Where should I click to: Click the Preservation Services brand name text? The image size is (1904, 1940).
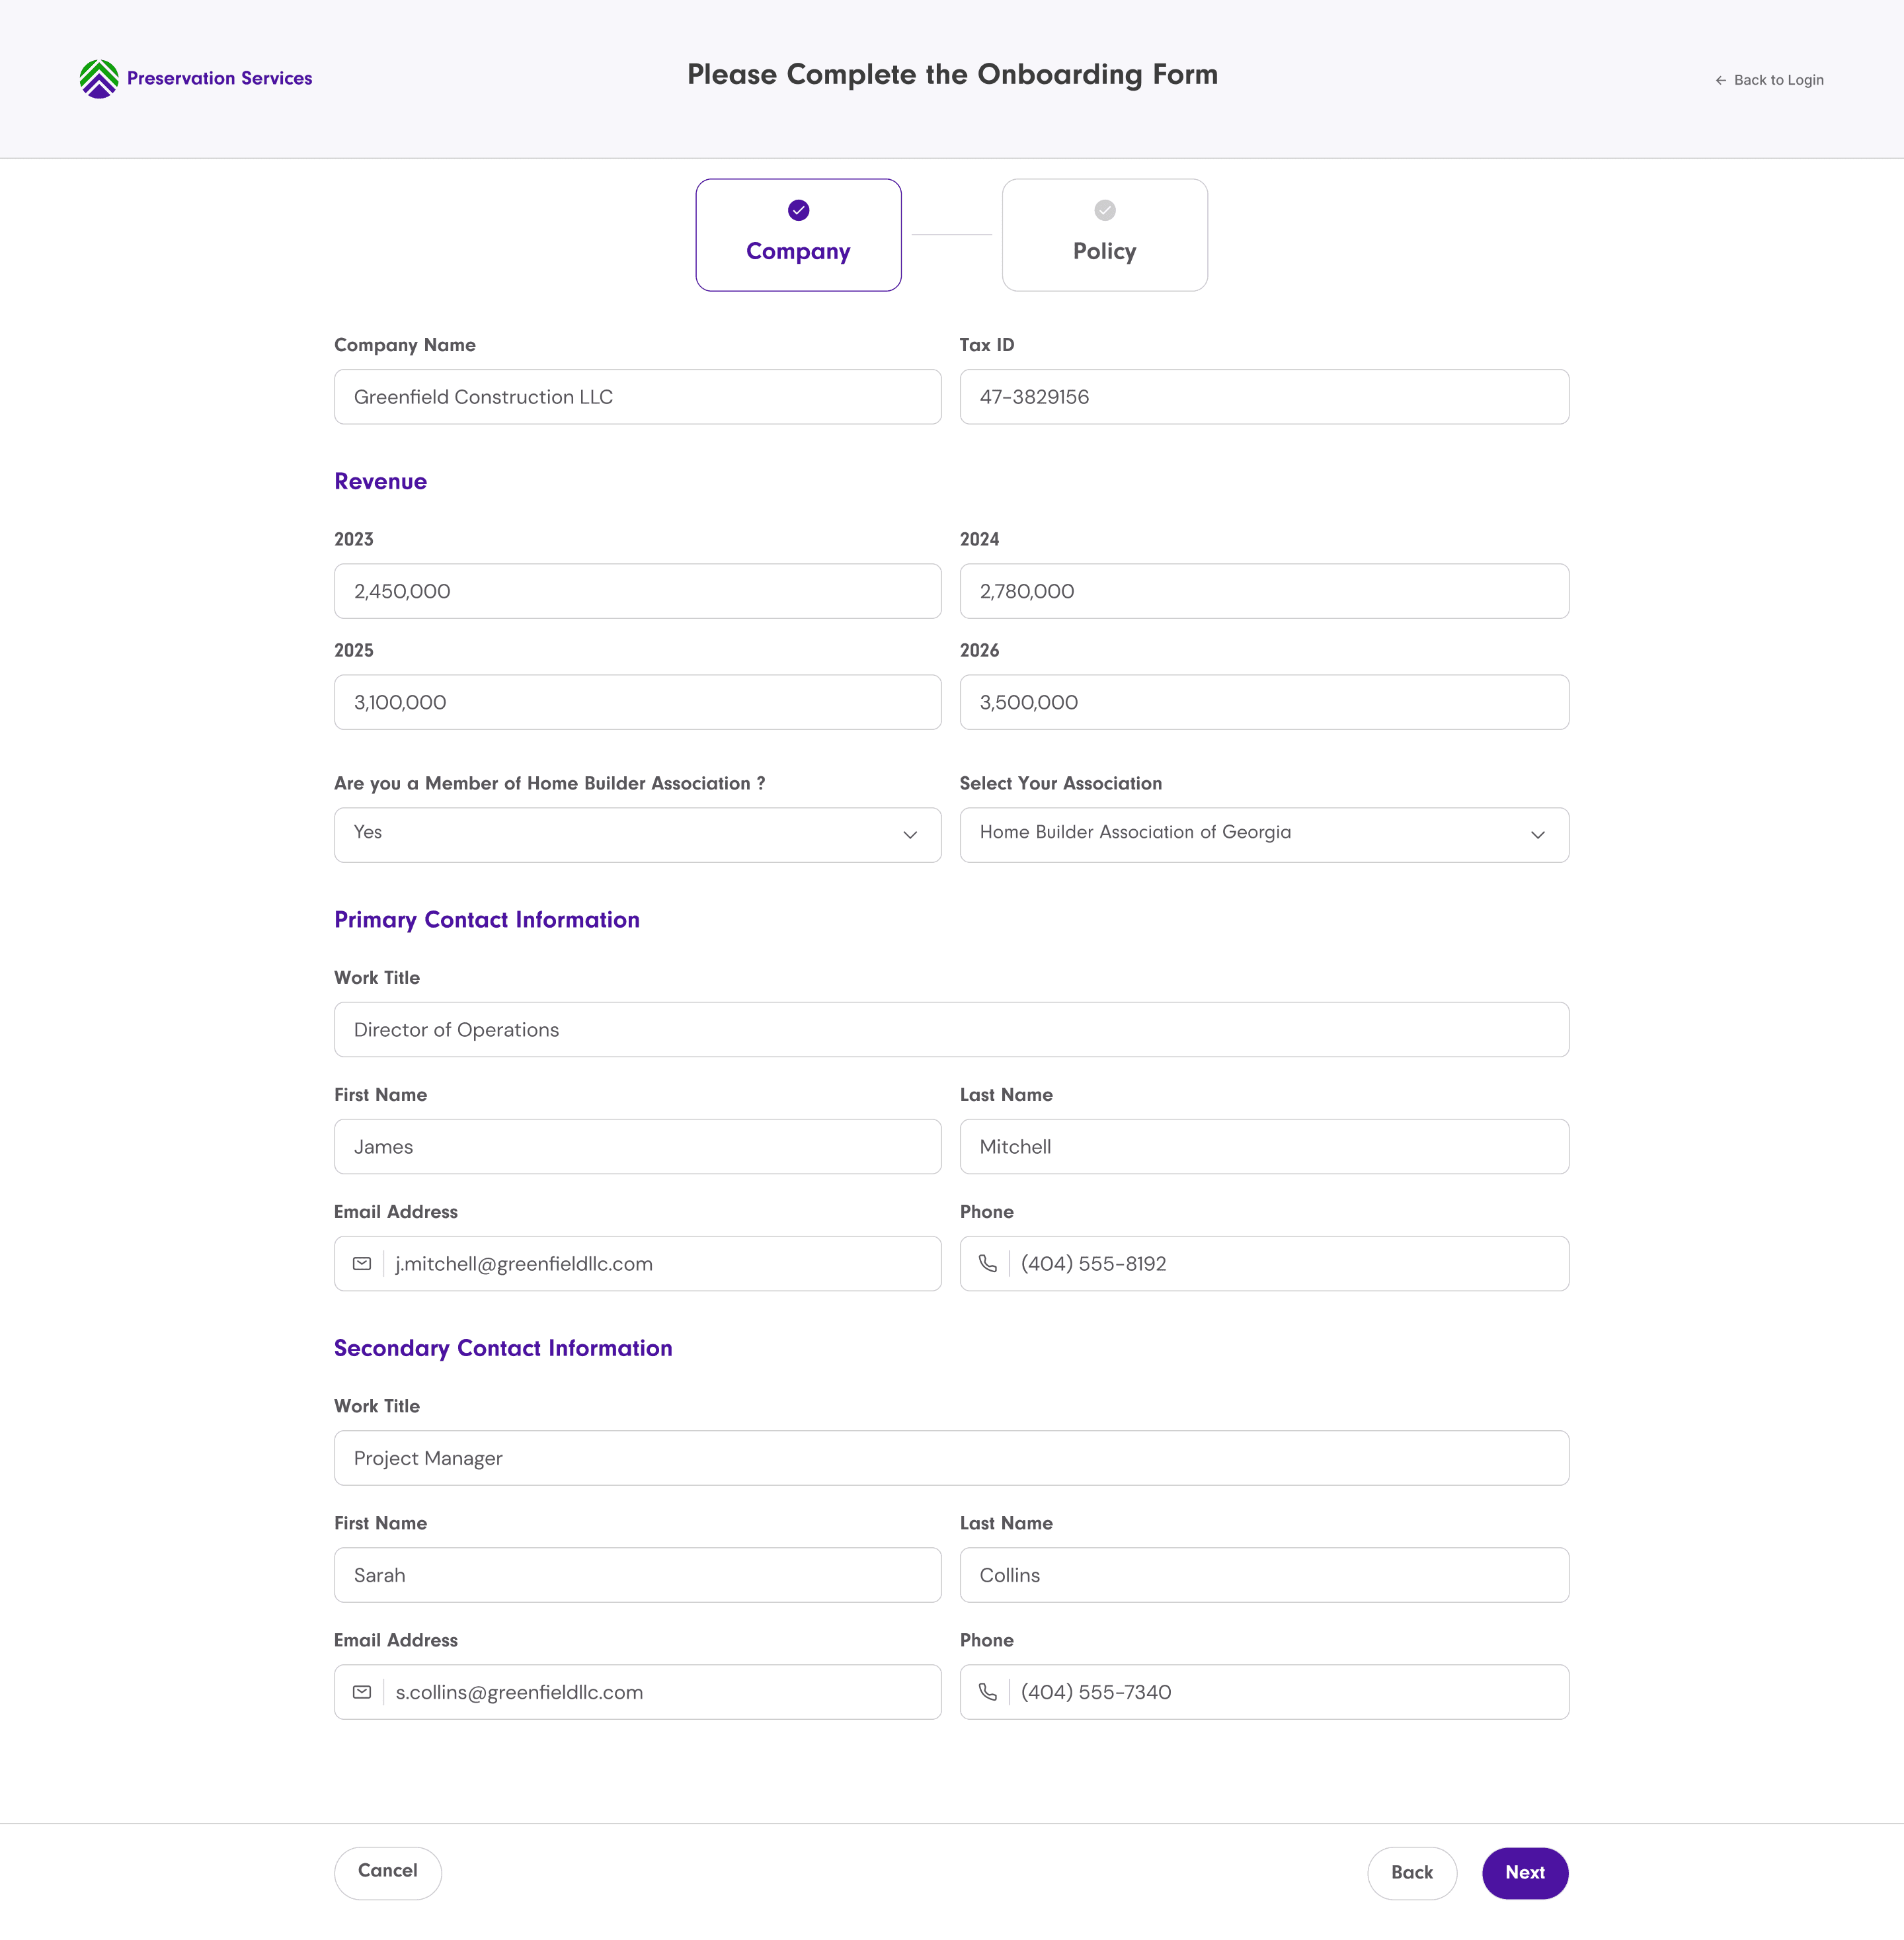coord(219,78)
